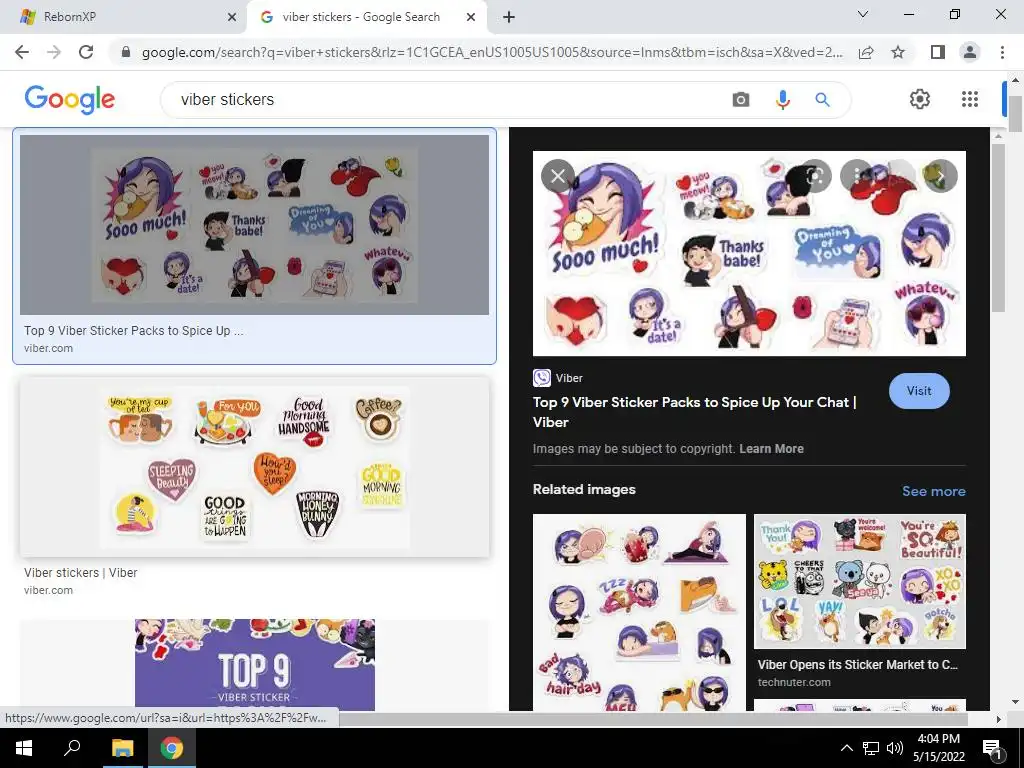Open File Explorer from taskbar
Viewport: 1024px width, 768px height.
tap(122, 748)
